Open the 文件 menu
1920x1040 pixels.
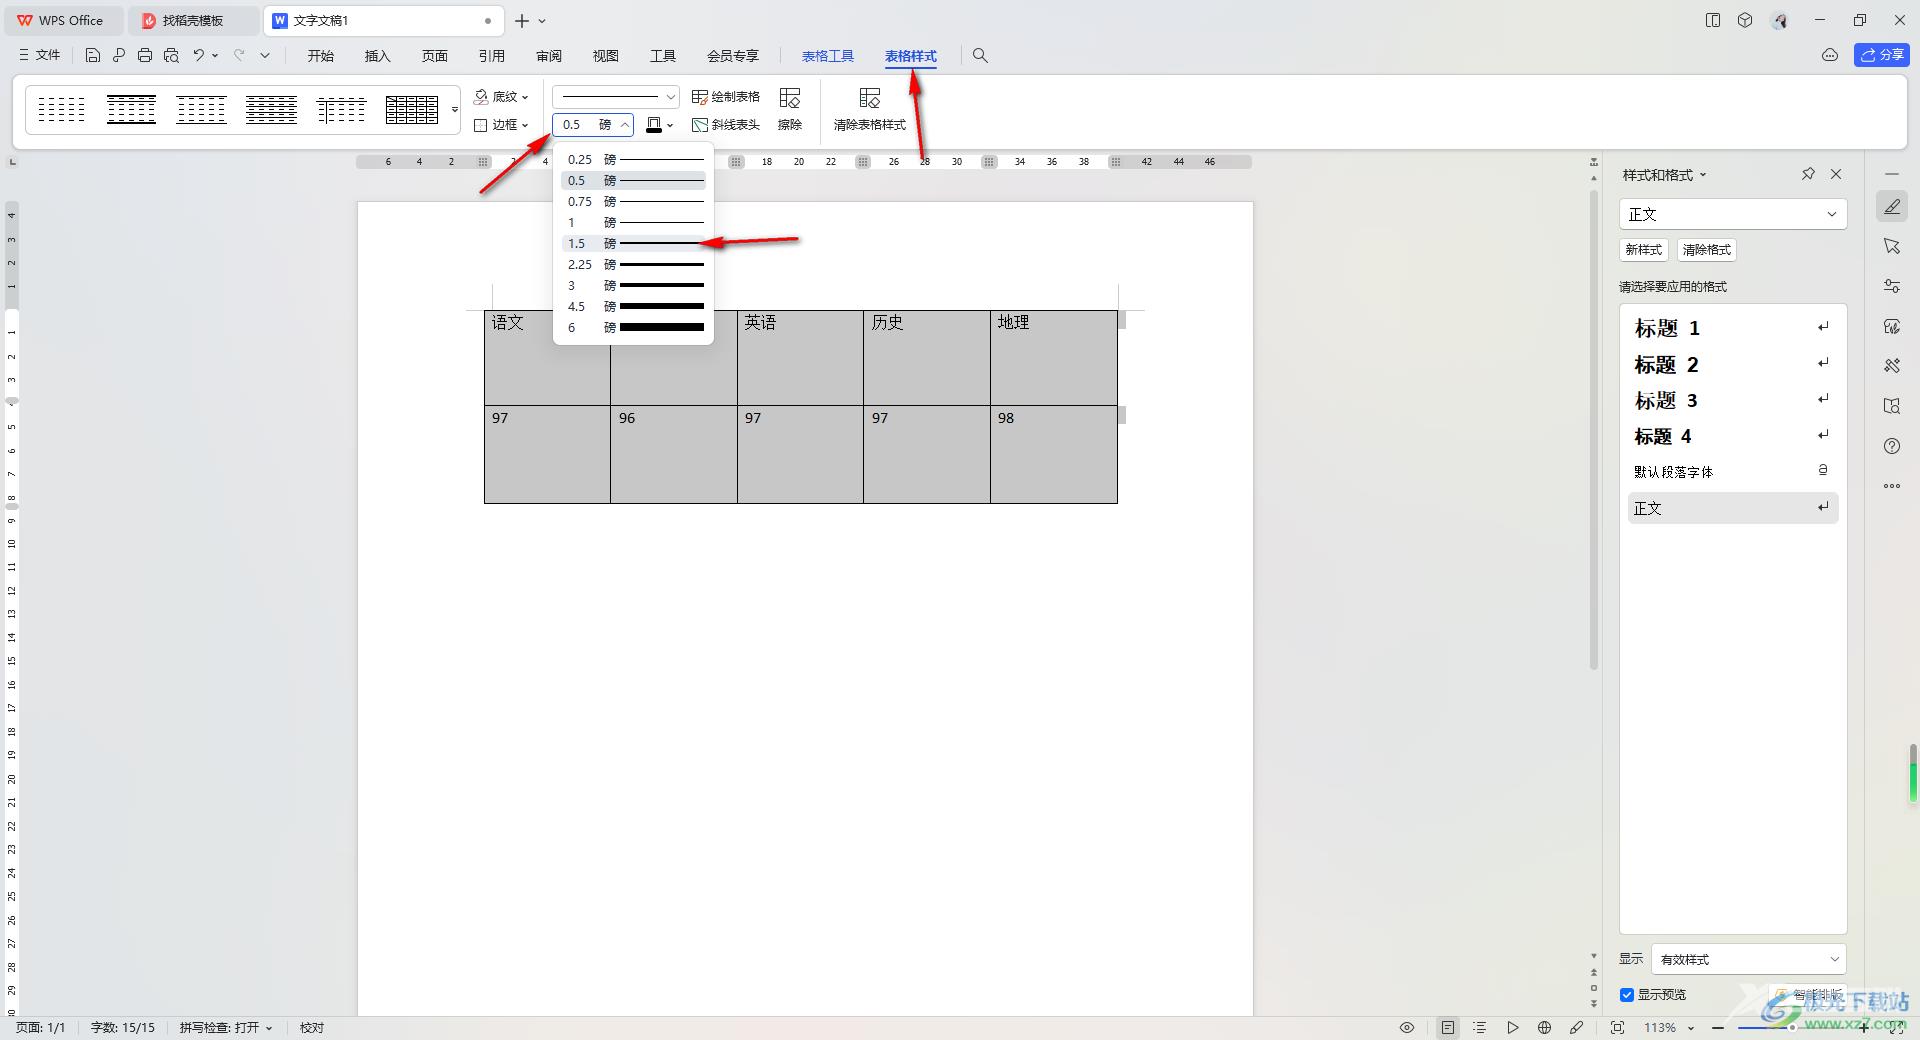tap(40, 56)
